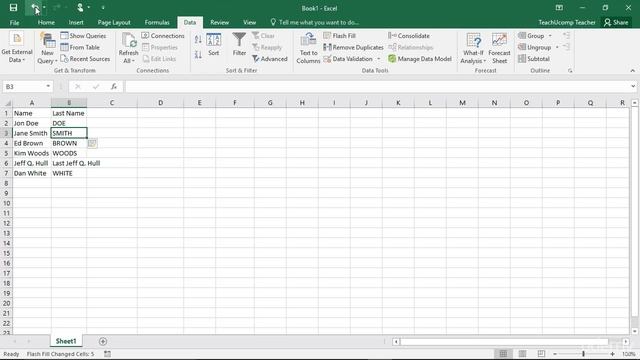640x360 pixels.
Task: Collapse the ribbon with the chevron
Action: point(632,71)
